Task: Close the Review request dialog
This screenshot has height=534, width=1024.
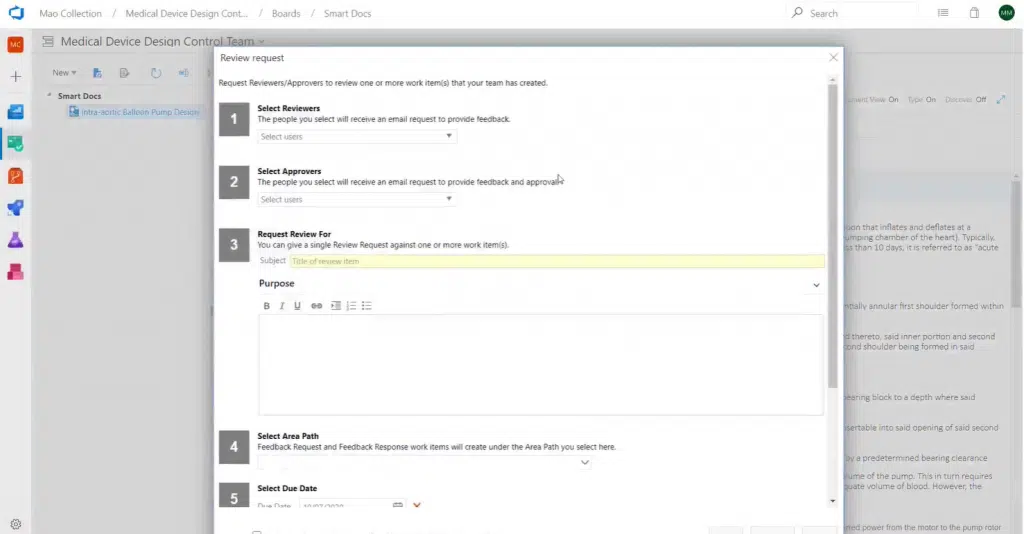Action: click(x=833, y=58)
